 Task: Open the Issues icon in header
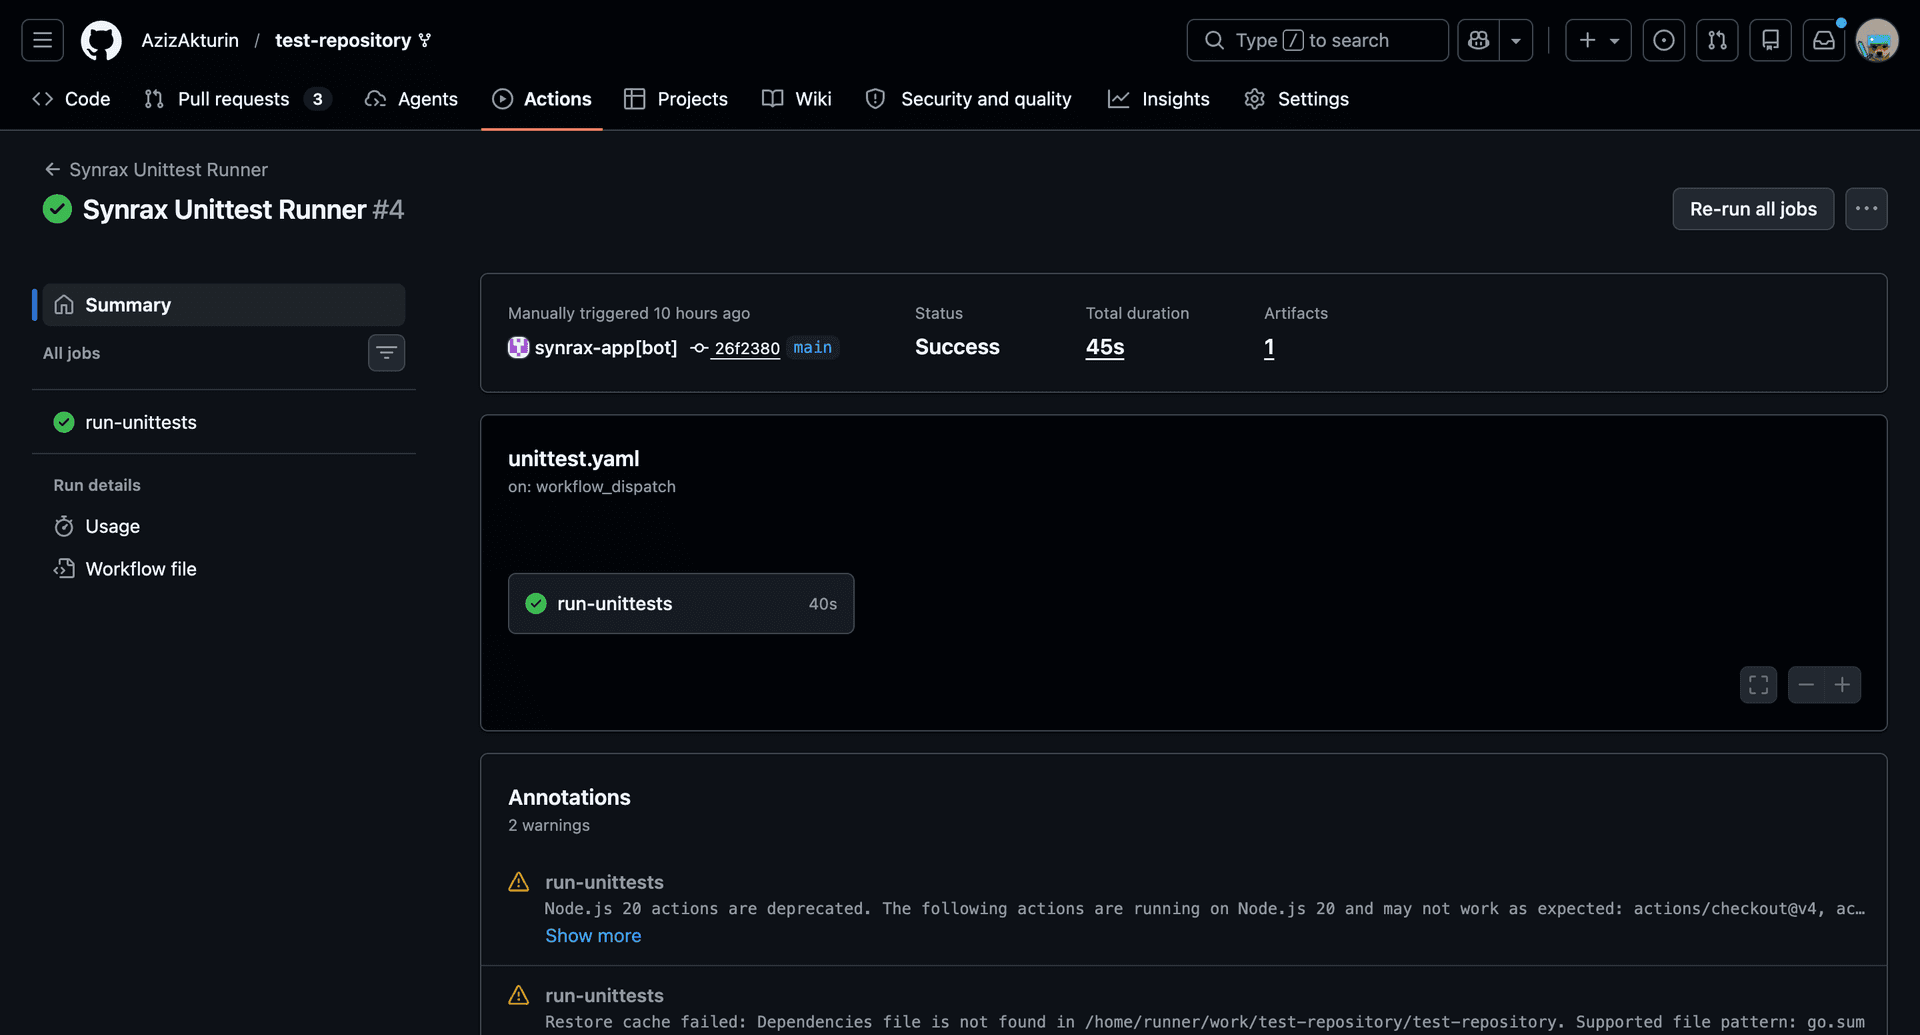click(1664, 40)
